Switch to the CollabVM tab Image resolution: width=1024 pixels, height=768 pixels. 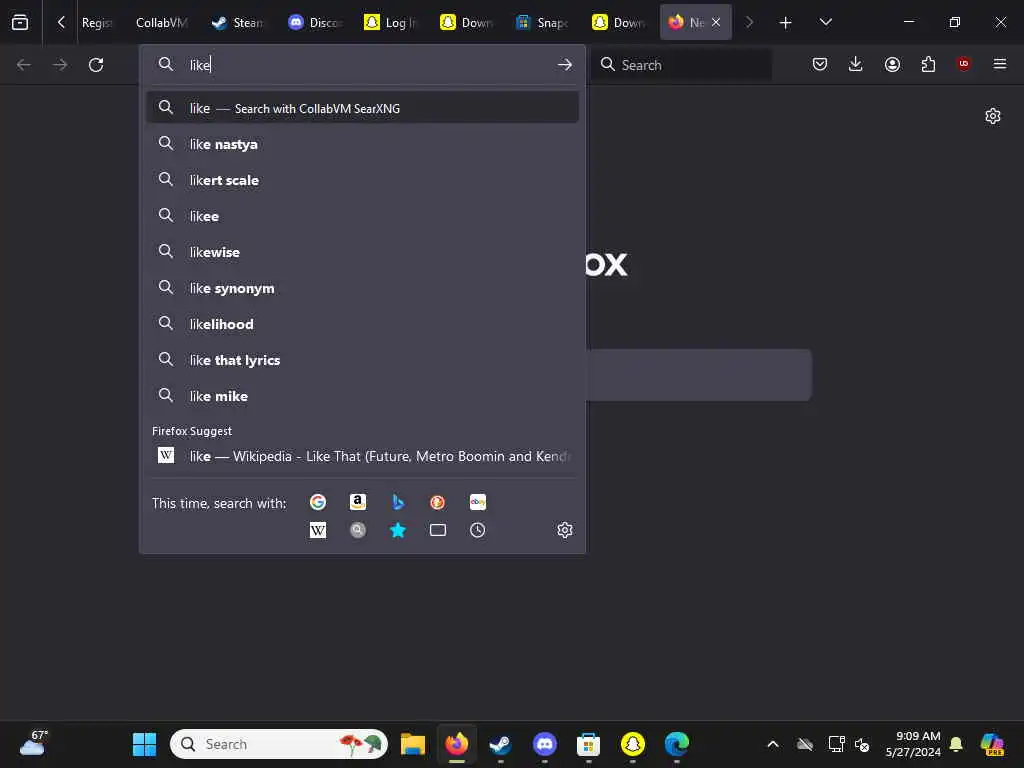pyautogui.click(x=161, y=22)
